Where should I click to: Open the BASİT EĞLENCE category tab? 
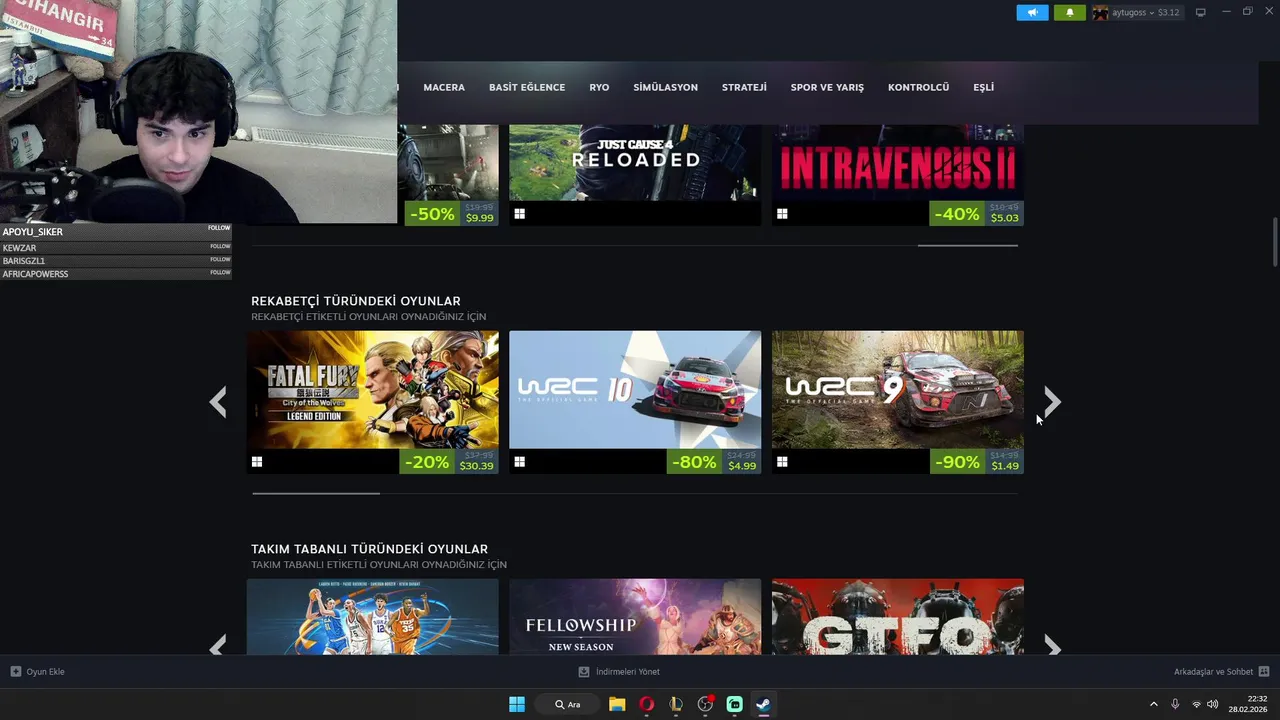click(x=527, y=87)
